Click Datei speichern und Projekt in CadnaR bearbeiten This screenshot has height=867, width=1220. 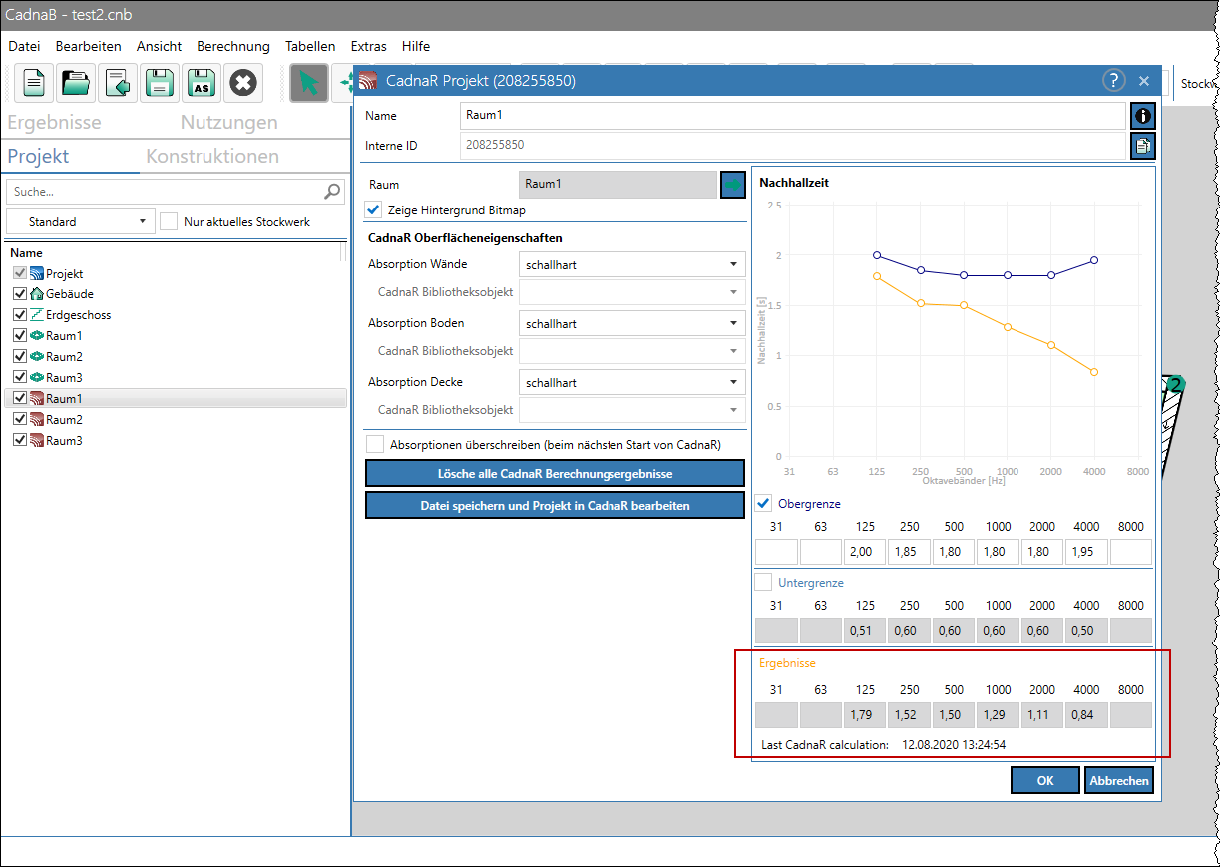point(555,505)
